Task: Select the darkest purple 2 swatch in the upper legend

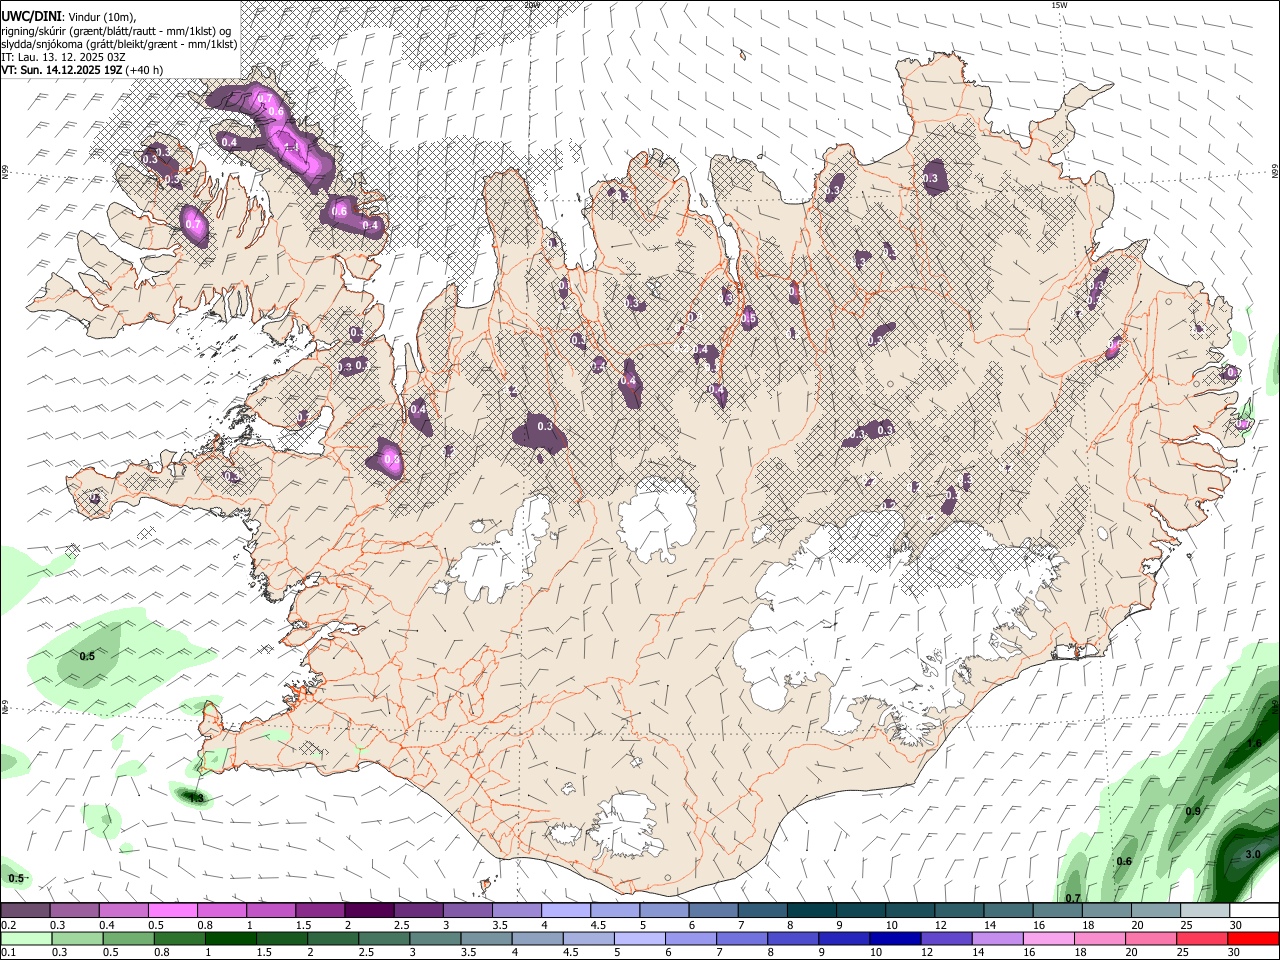Action: [x=369, y=911]
